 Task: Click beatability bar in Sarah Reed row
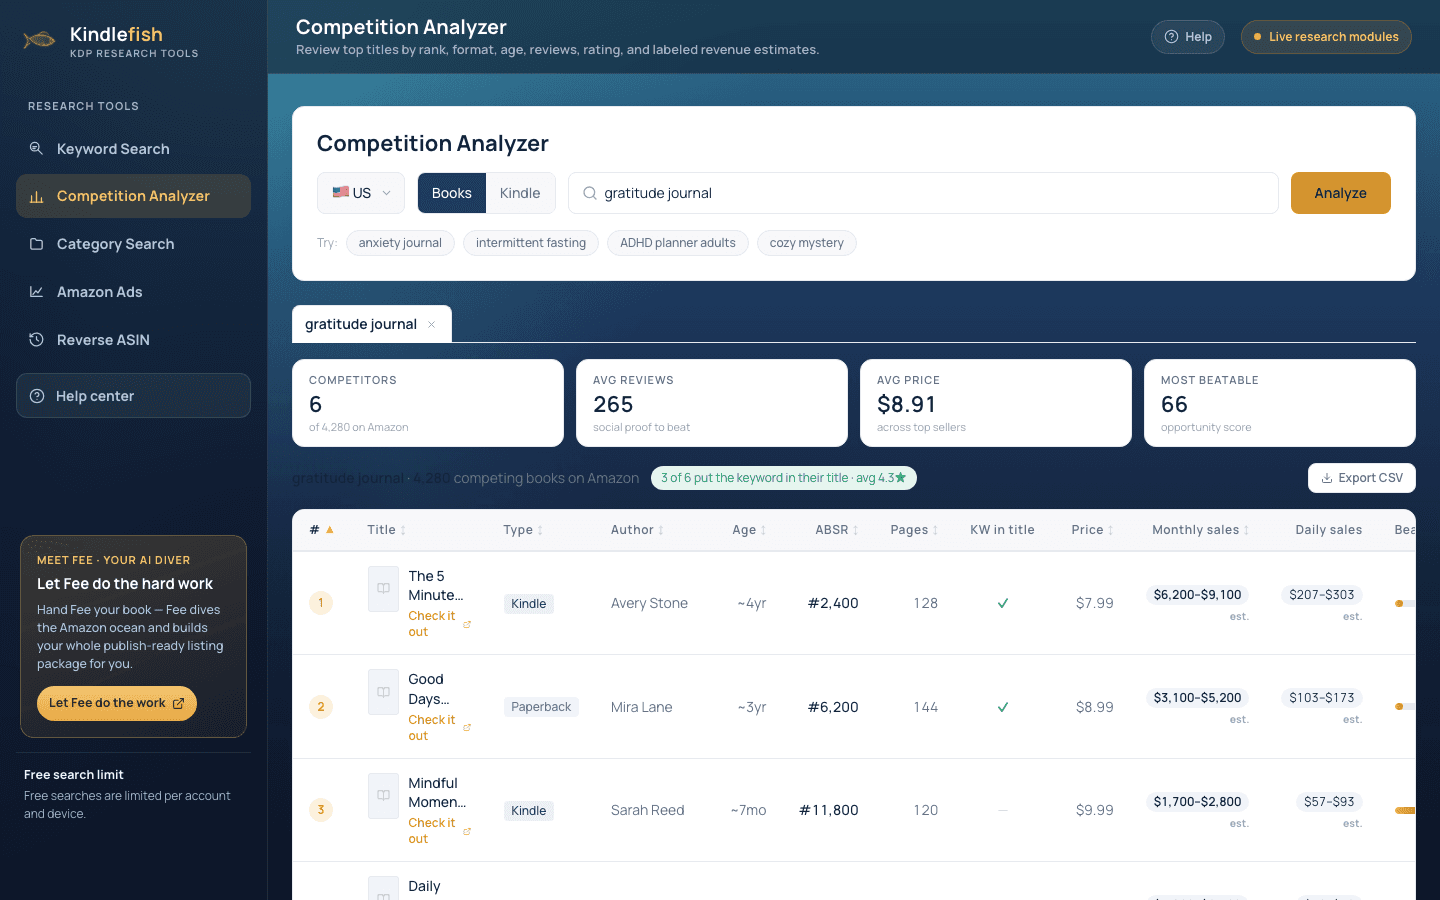point(1405,810)
